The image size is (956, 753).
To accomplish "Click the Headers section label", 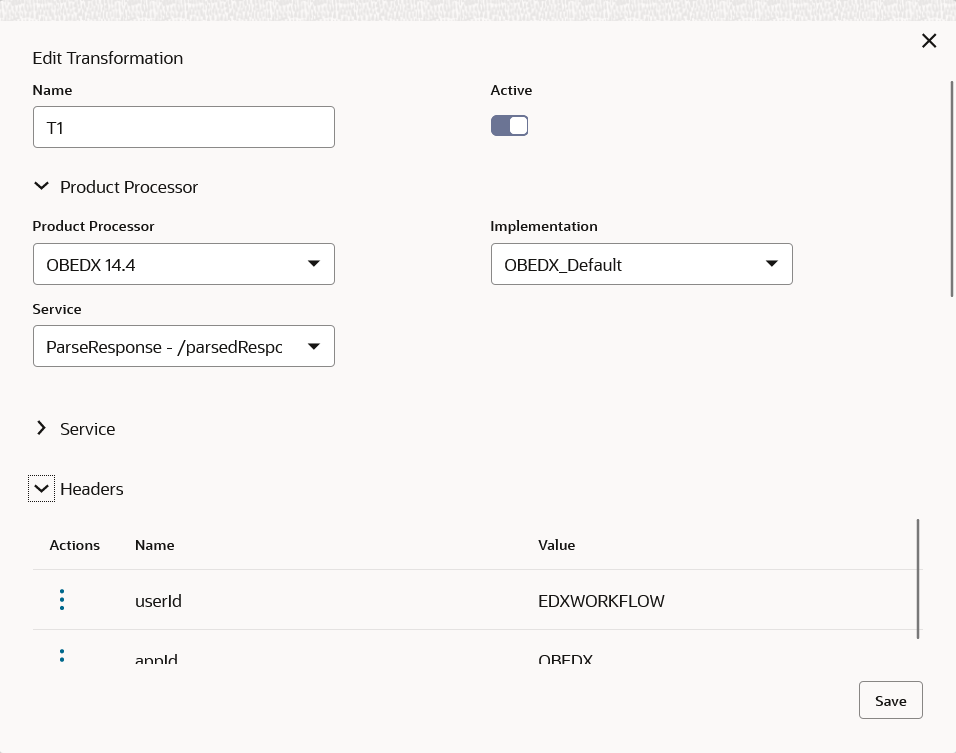I will pos(92,489).
